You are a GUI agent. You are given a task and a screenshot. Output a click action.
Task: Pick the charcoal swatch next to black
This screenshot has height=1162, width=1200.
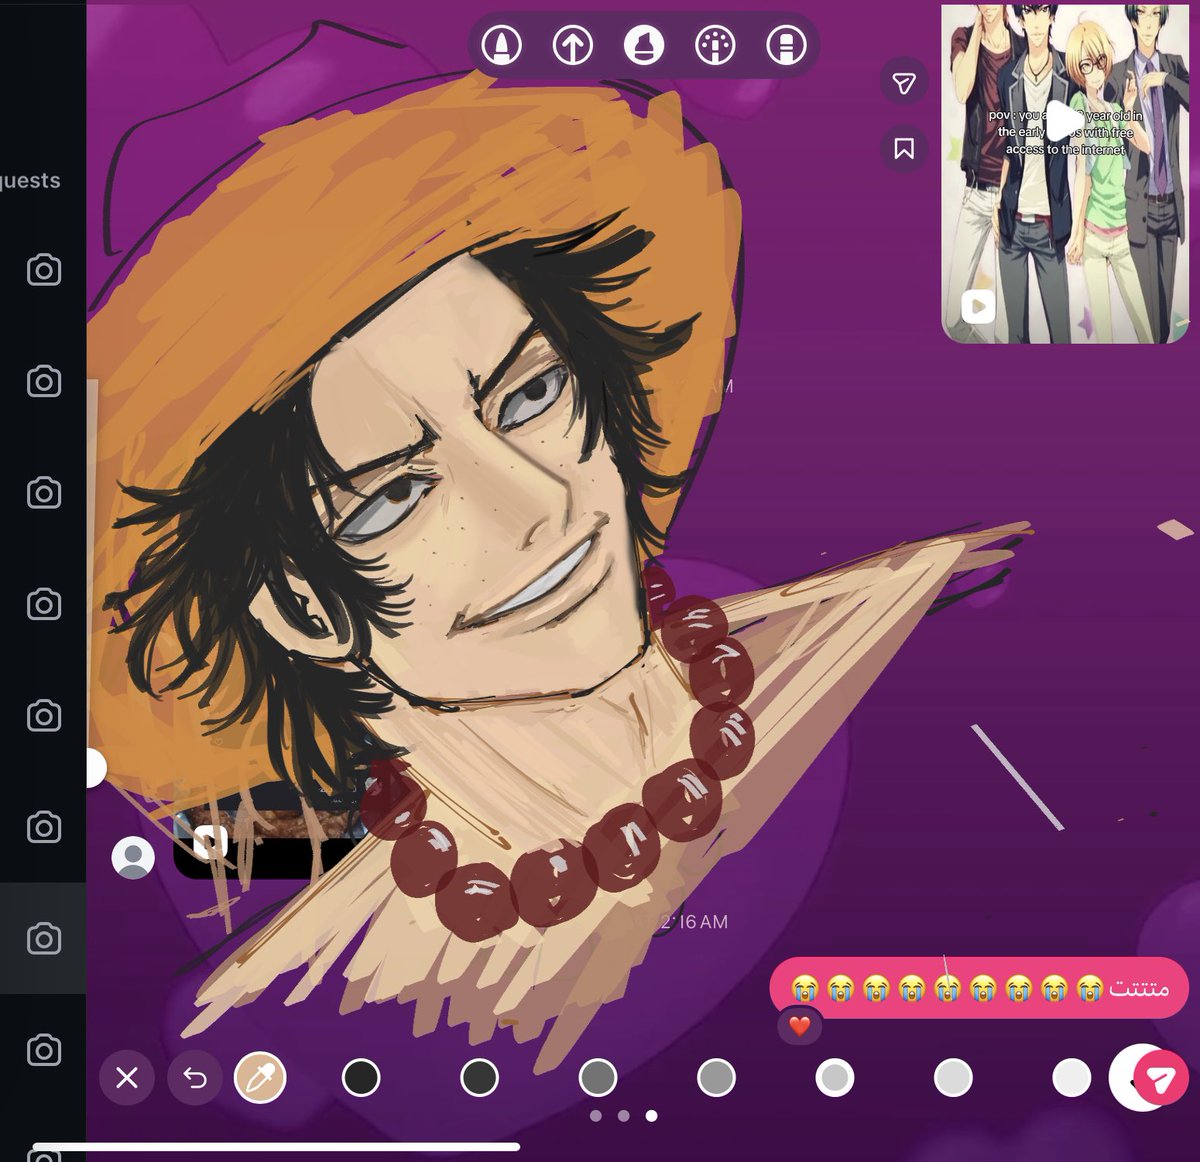point(479,1078)
